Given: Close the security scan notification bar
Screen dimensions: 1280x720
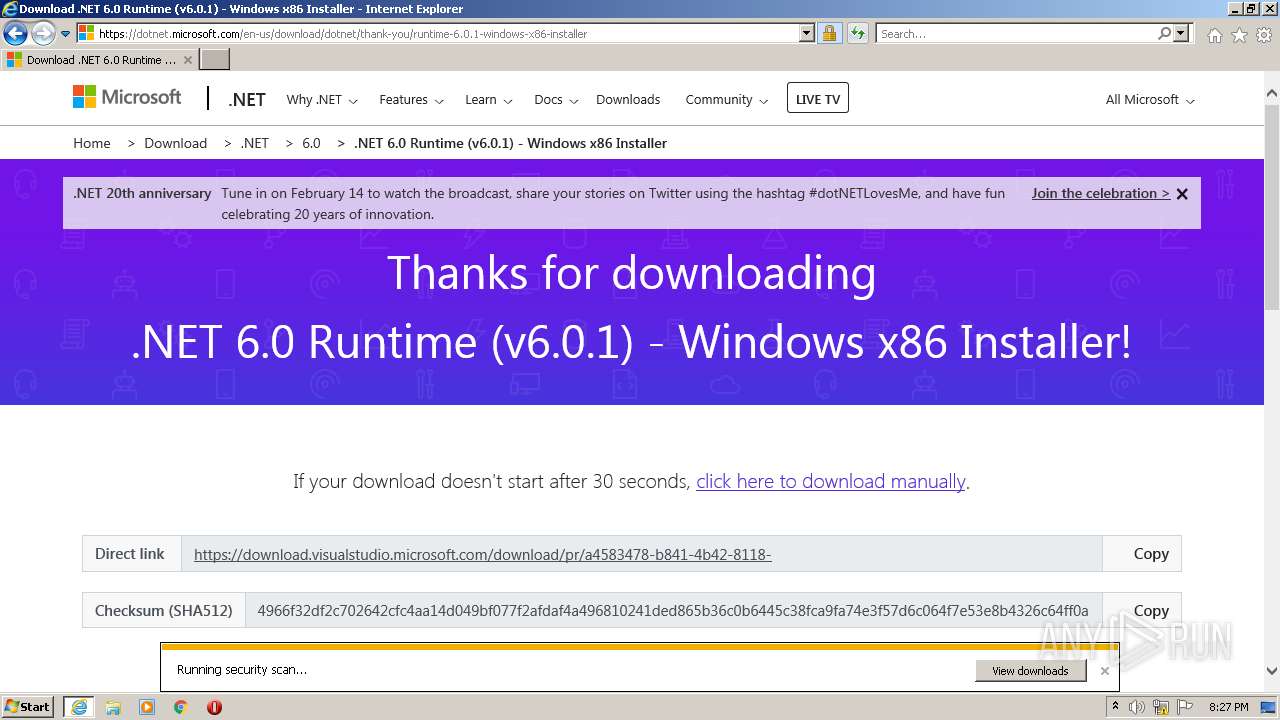Looking at the screenshot, I should (1104, 671).
